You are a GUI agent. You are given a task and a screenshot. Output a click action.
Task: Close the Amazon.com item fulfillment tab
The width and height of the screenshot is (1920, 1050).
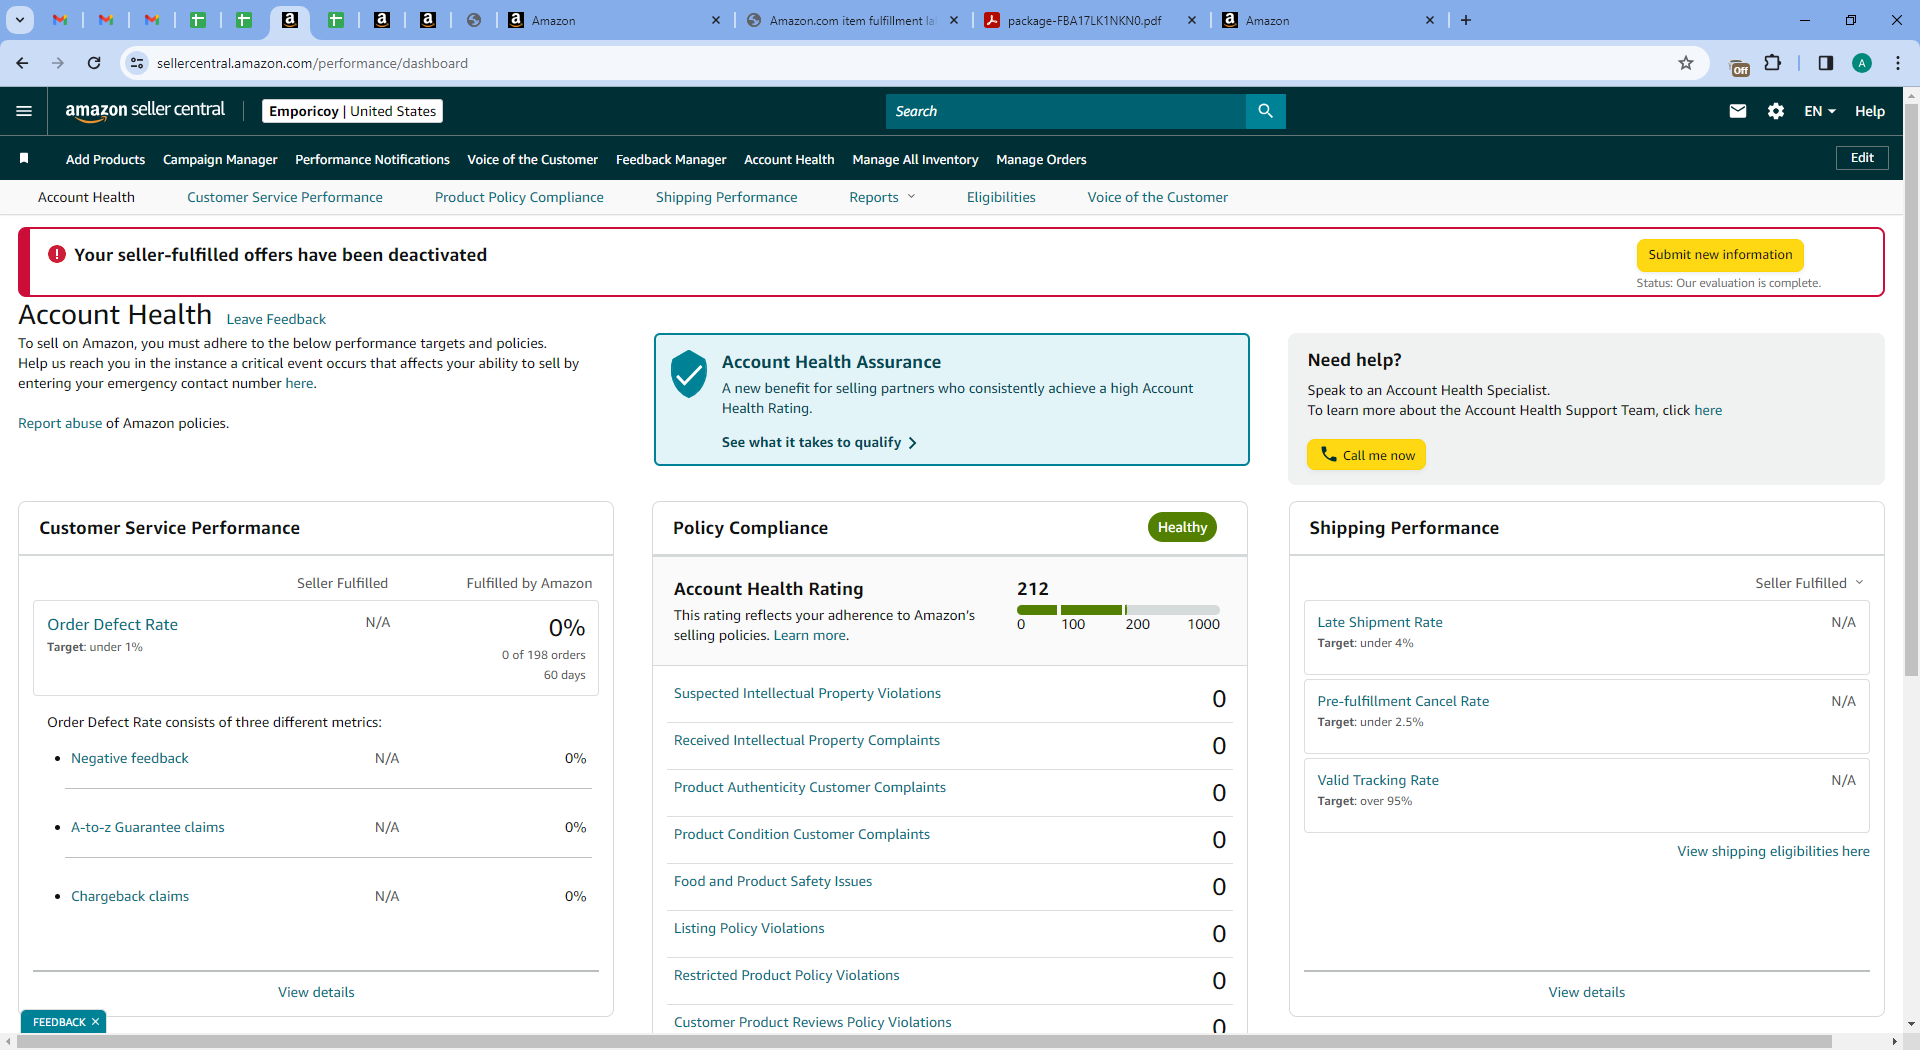pos(954,20)
